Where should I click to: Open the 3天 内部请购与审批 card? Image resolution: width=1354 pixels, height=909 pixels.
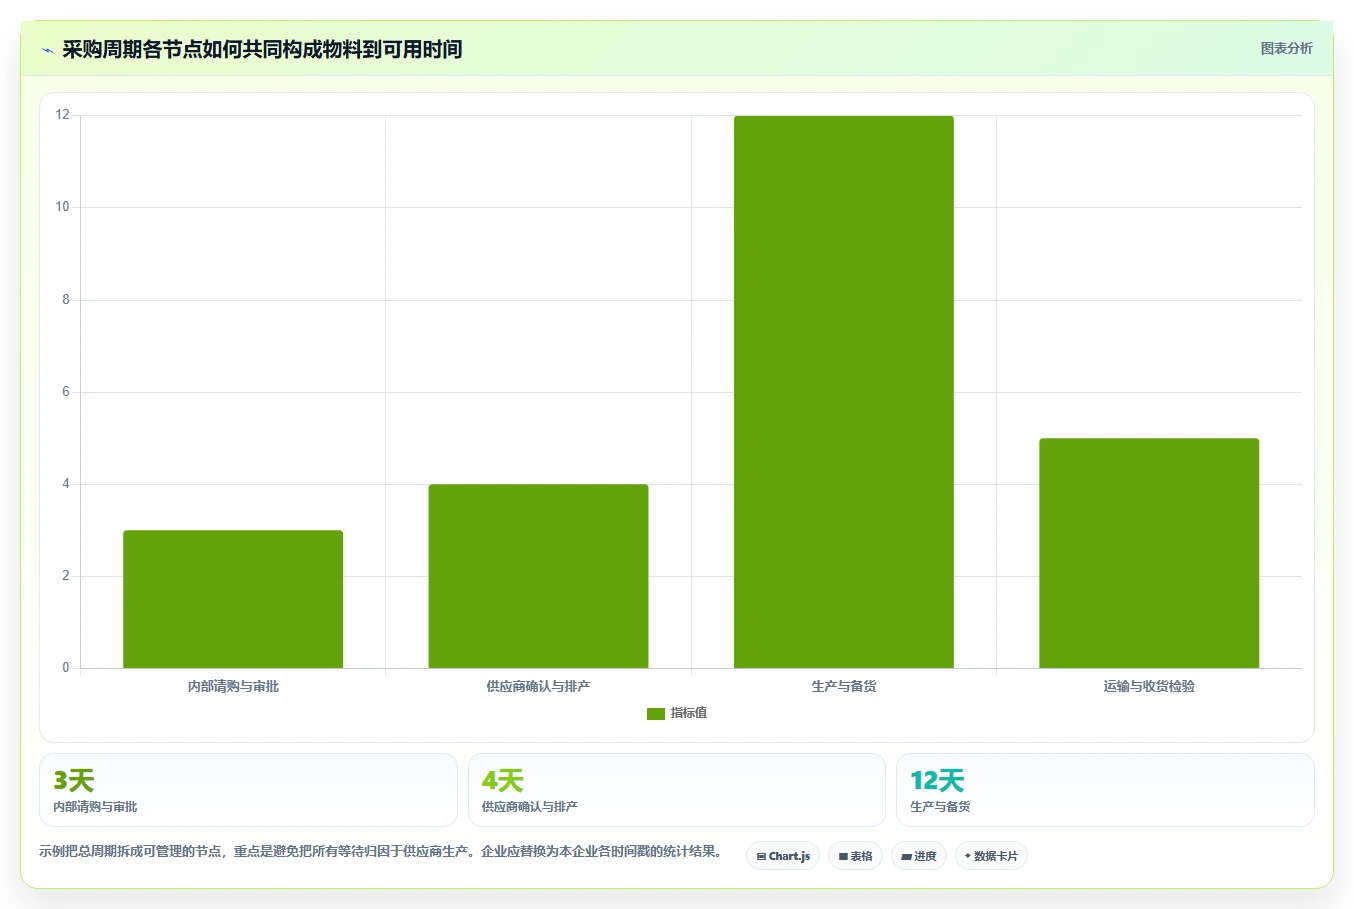(248, 790)
